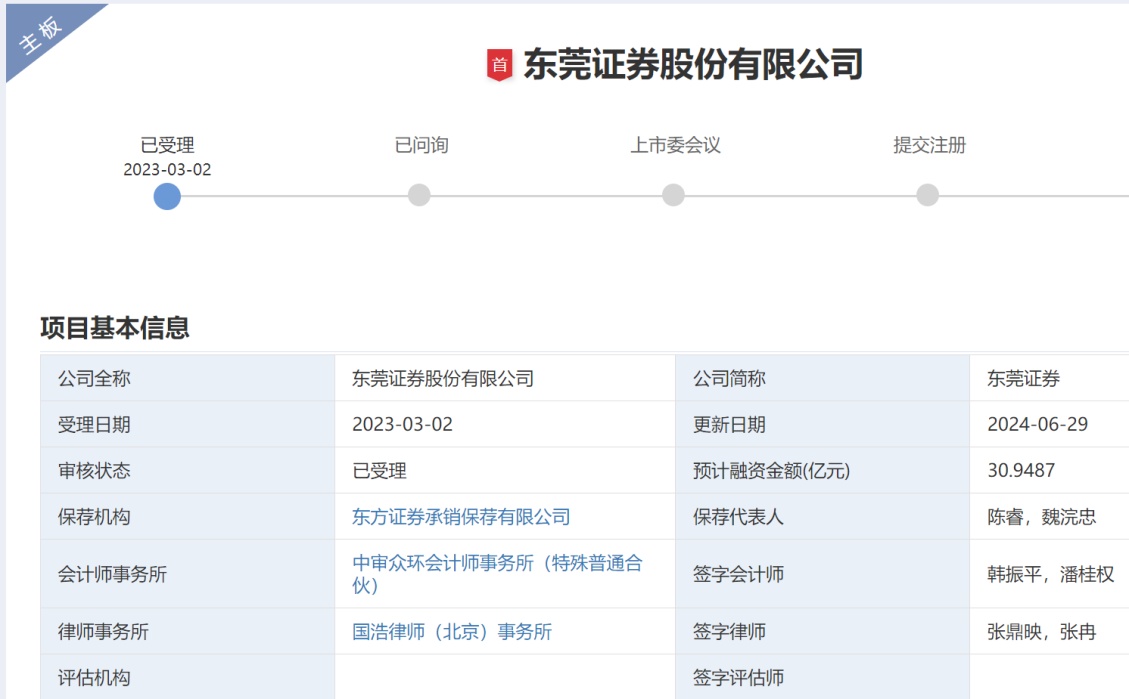Click the 签字律师 field label

point(729,632)
